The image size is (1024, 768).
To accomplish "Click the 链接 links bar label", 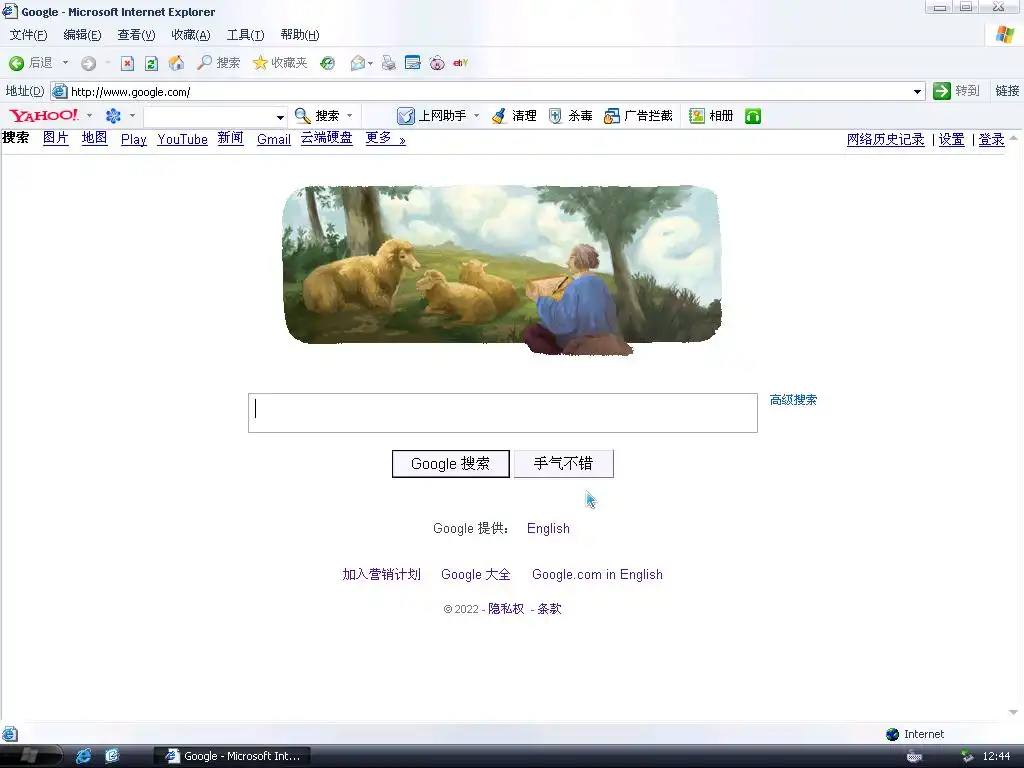I will pyautogui.click(x=1007, y=91).
